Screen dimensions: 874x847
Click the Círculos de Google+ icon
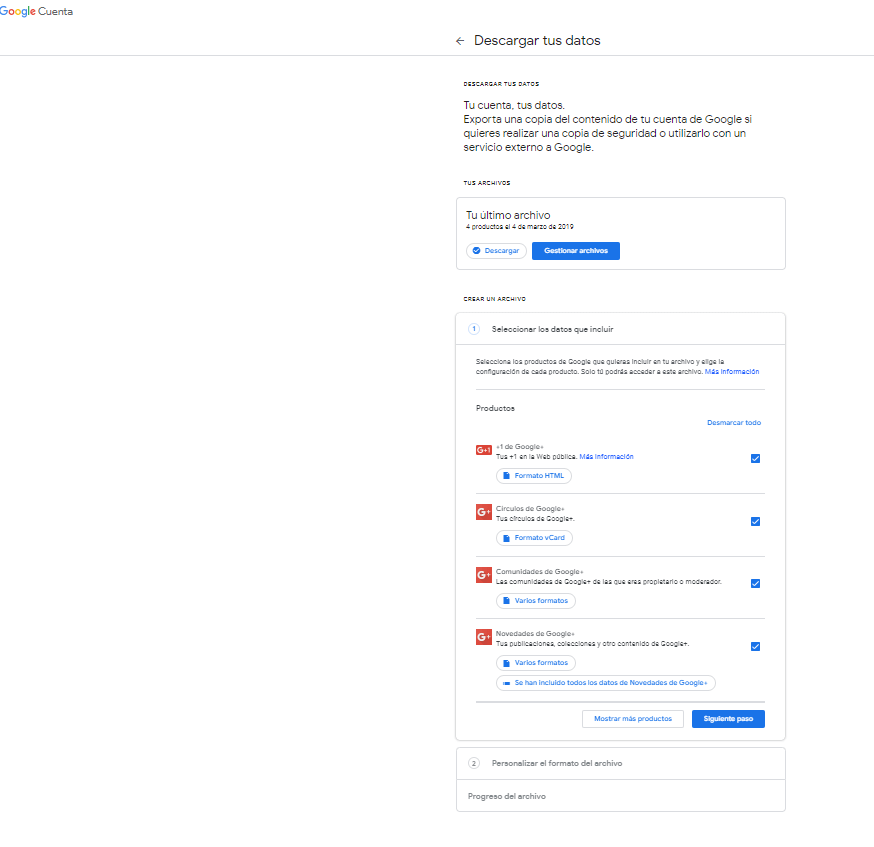click(484, 512)
